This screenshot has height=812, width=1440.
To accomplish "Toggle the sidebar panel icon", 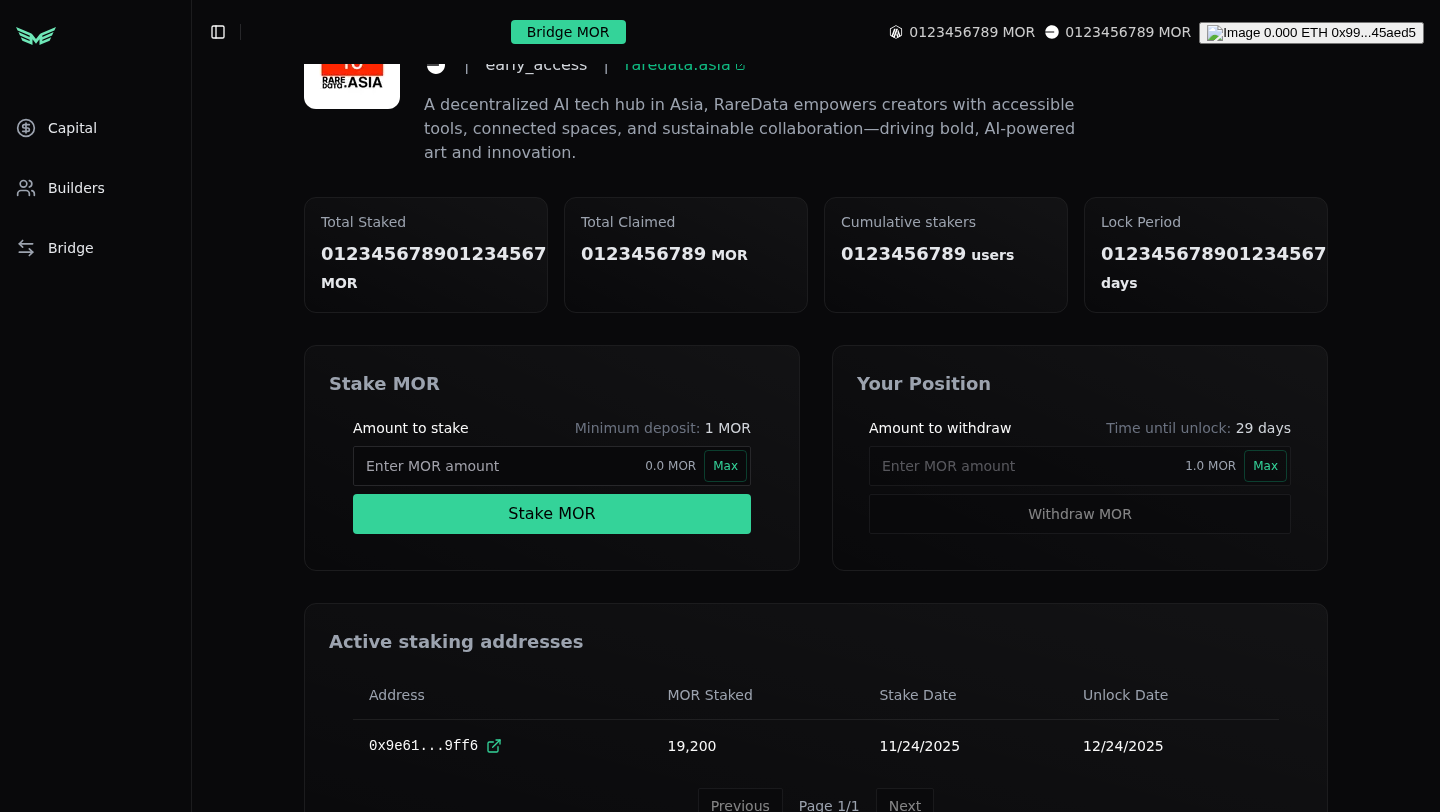I will tap(218, 32).
